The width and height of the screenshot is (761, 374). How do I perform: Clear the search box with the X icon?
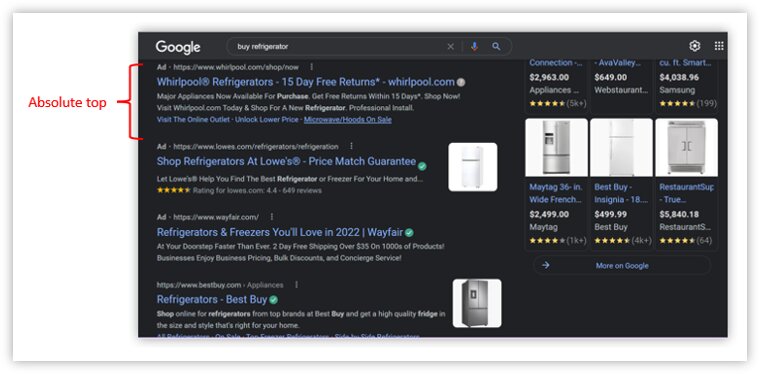450,47
